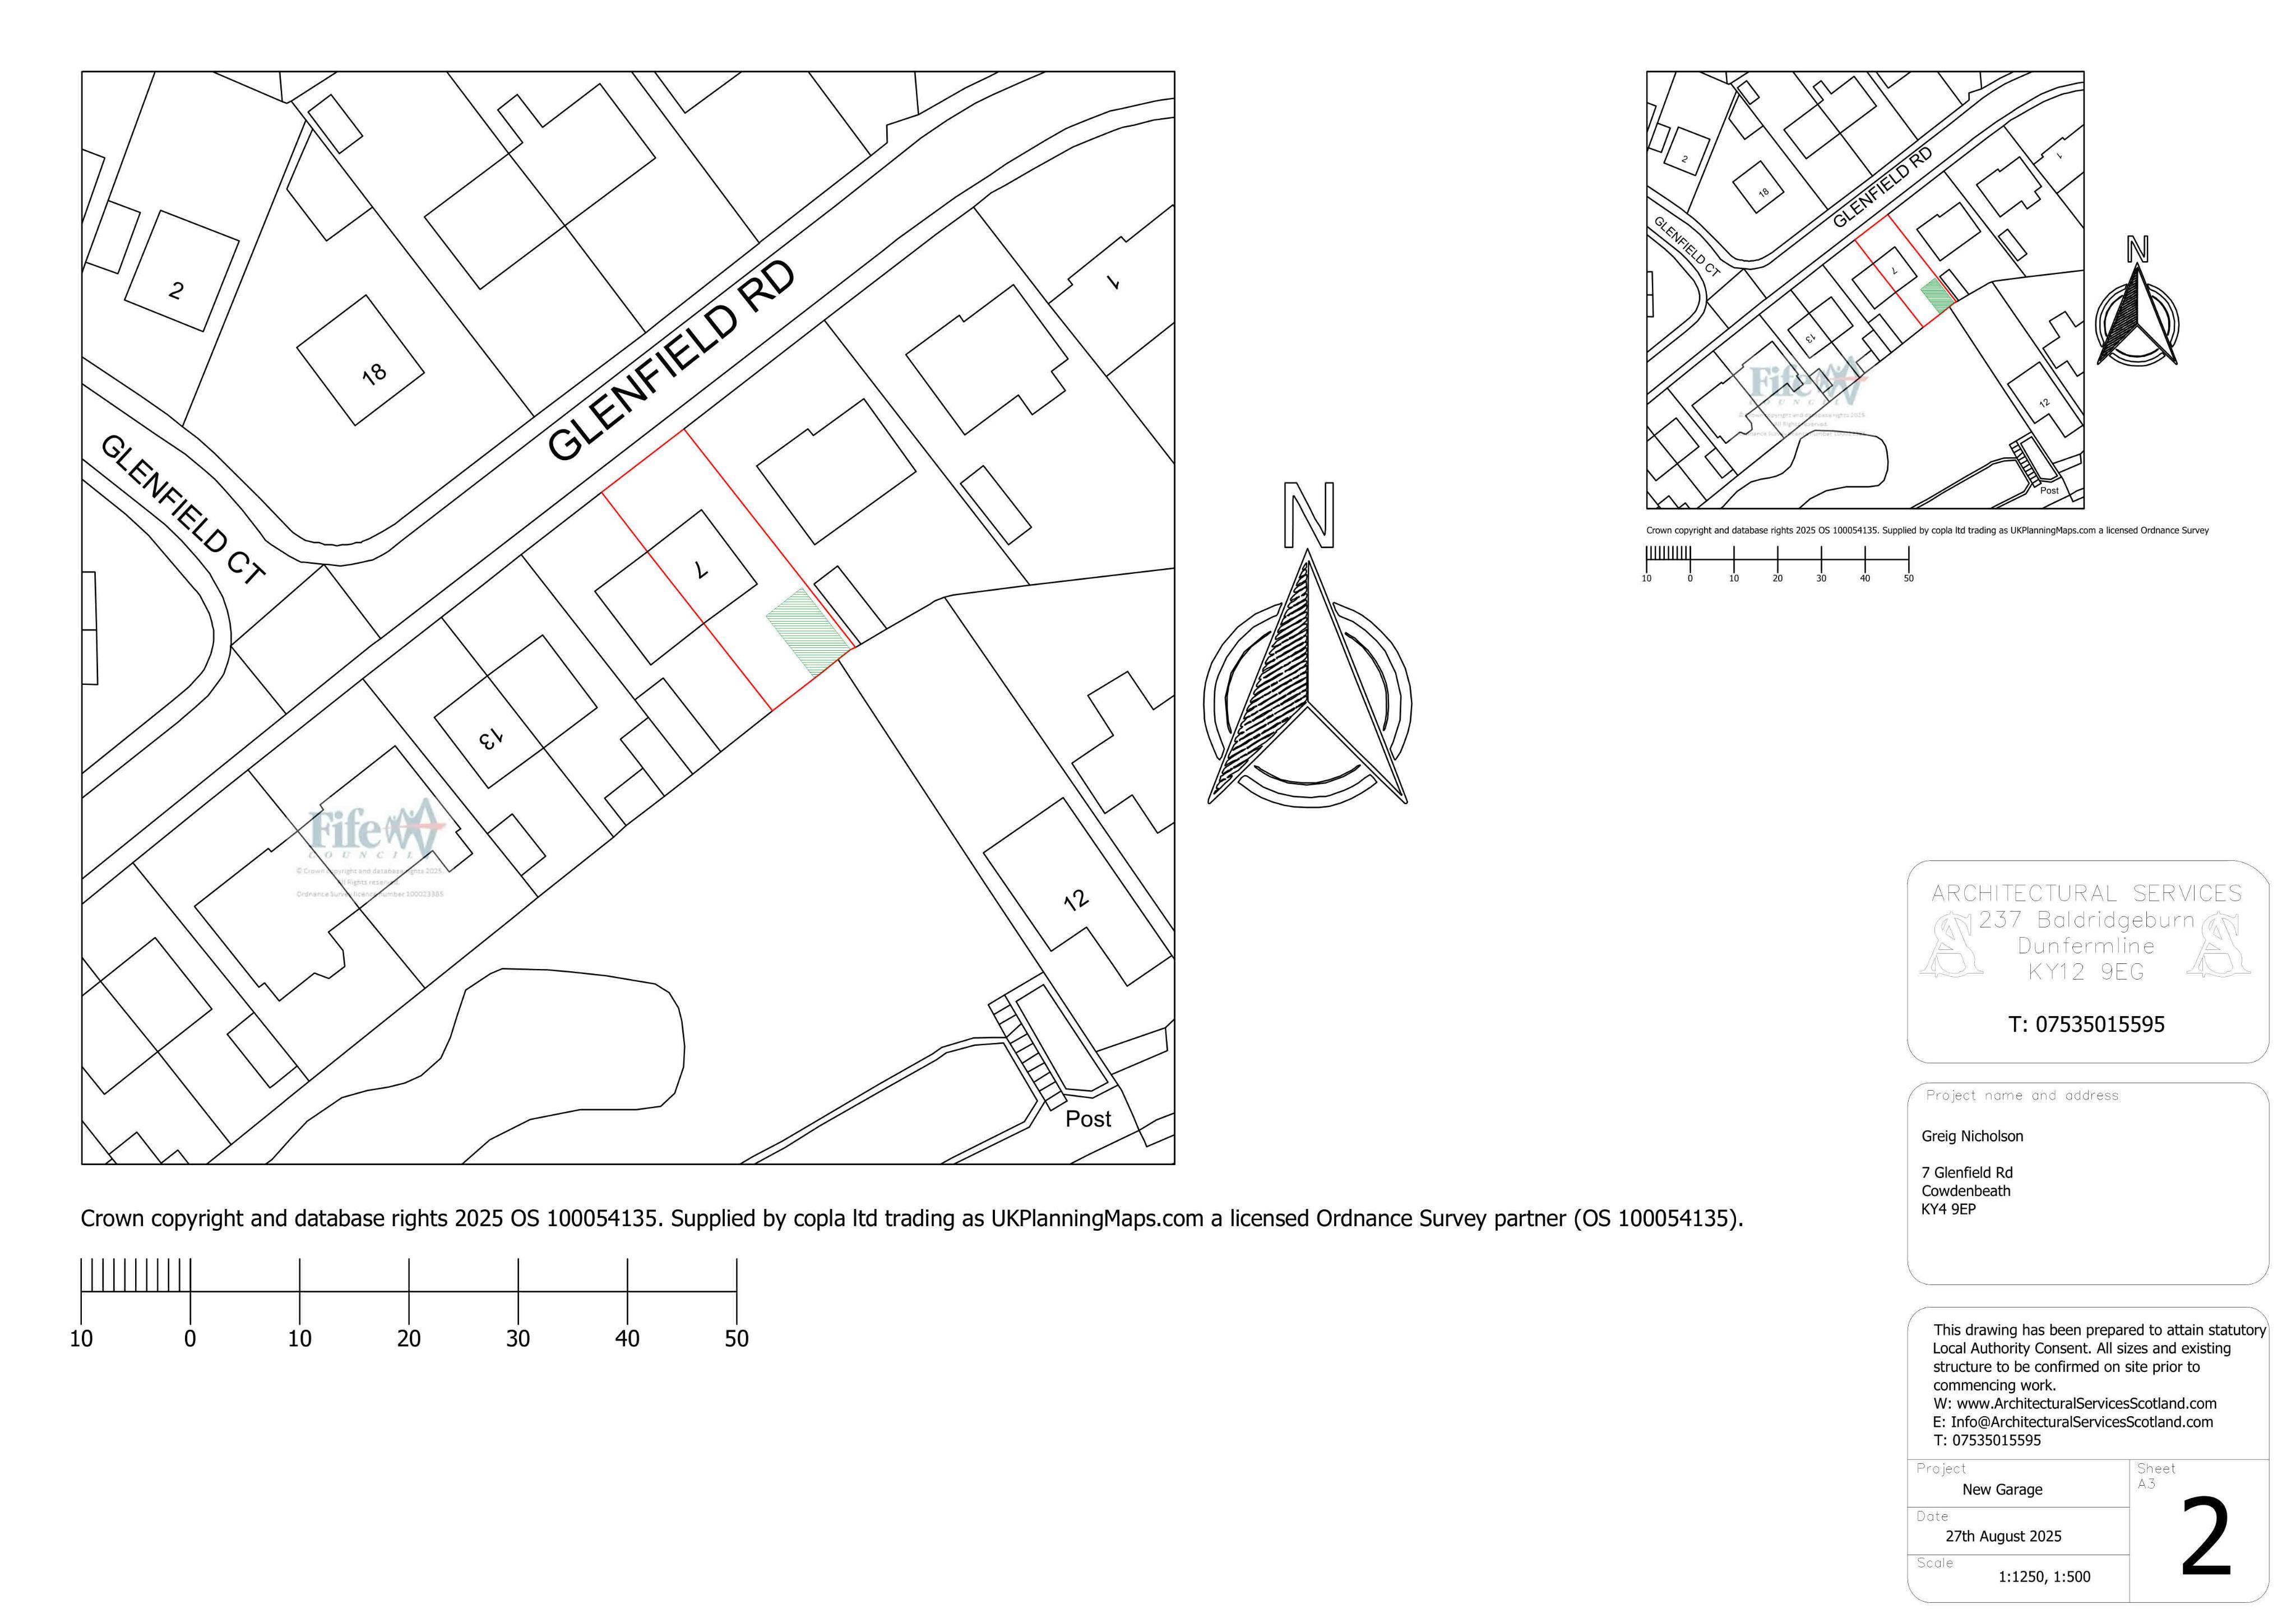
Task: Click the large sheet number 2
Action: (2206, 1537)
